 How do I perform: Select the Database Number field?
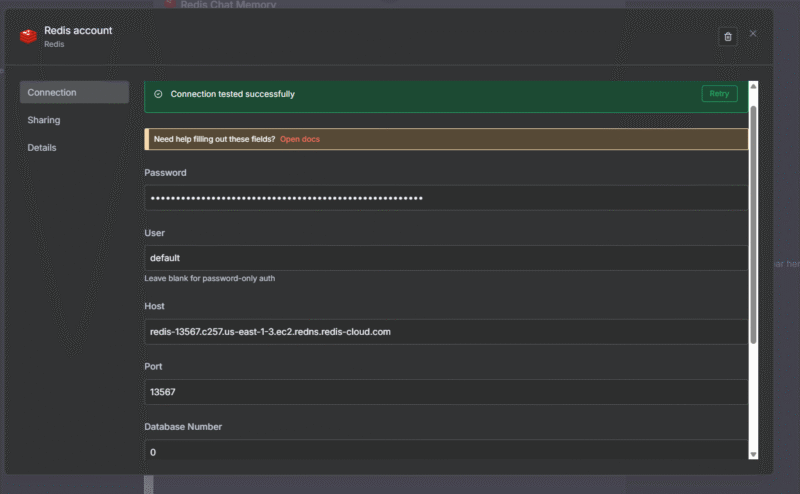(x=446, y=450)
